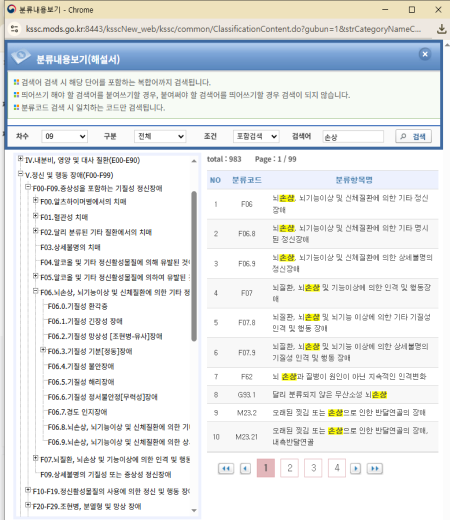This screenshot has height=520, width=450.
Task: Expand F00.알츠하이머병에서의 치매 node
Action: tap(35, 200)
